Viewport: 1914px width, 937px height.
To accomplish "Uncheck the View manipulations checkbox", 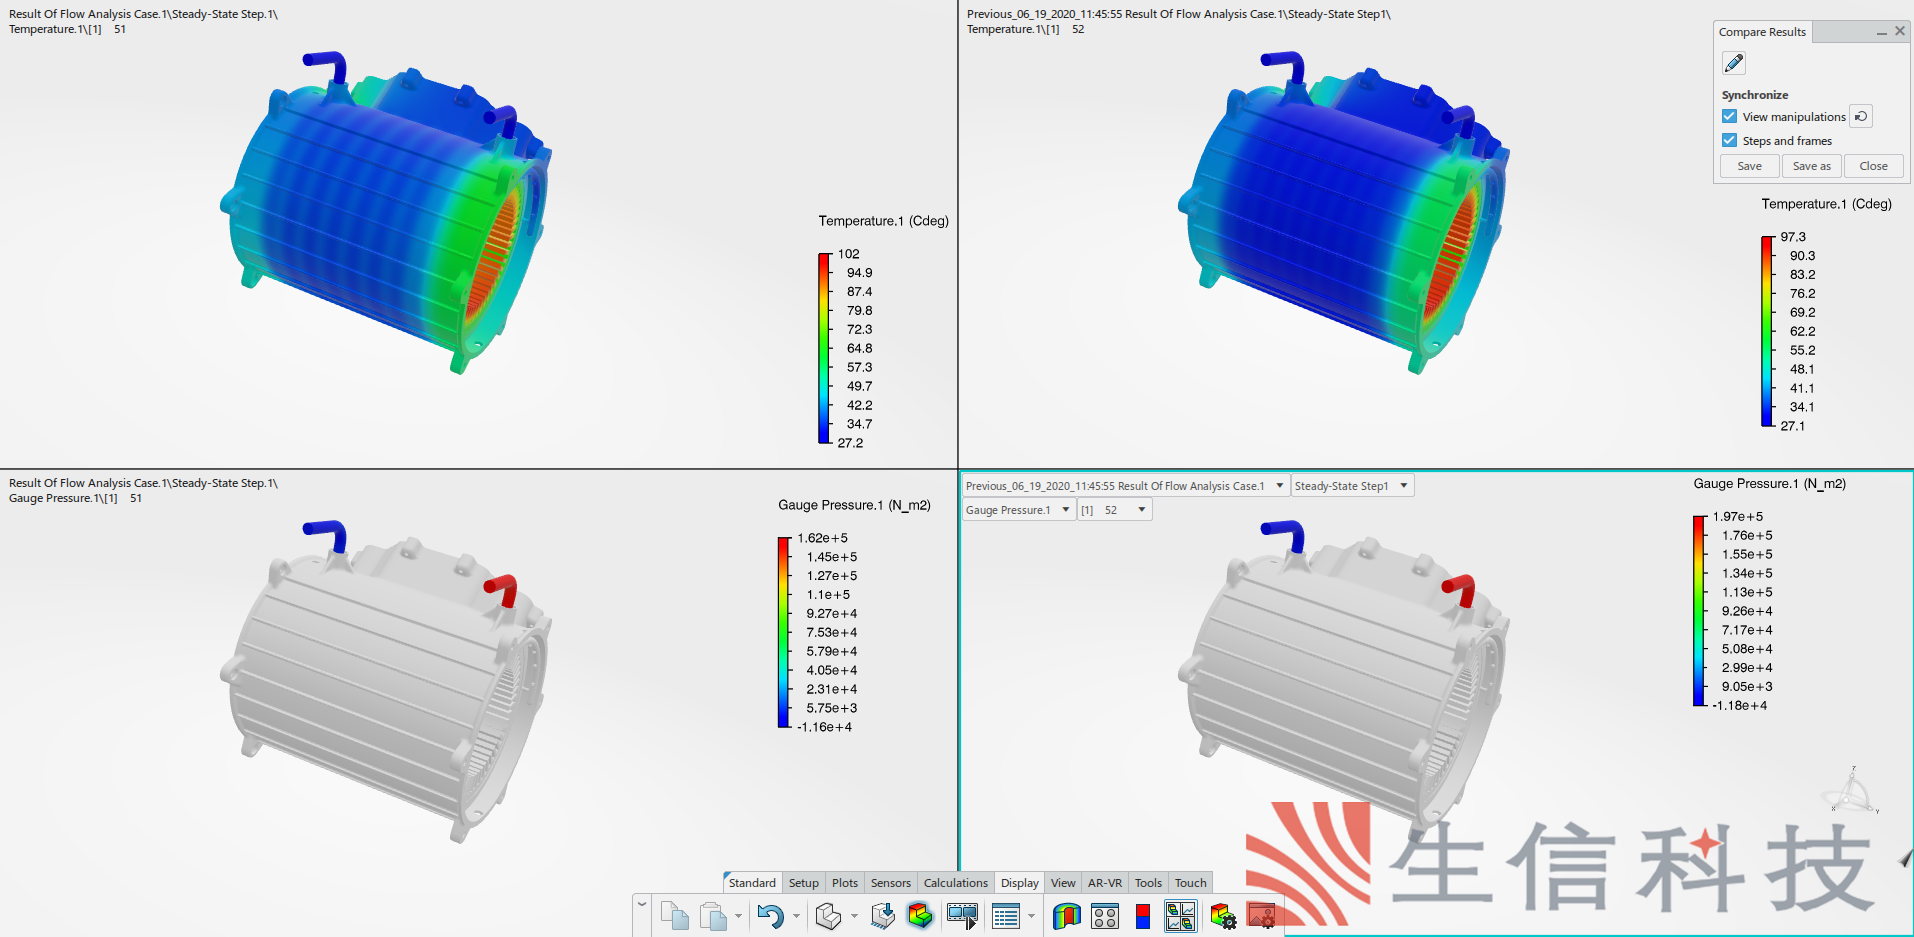I will (1730, 117).
